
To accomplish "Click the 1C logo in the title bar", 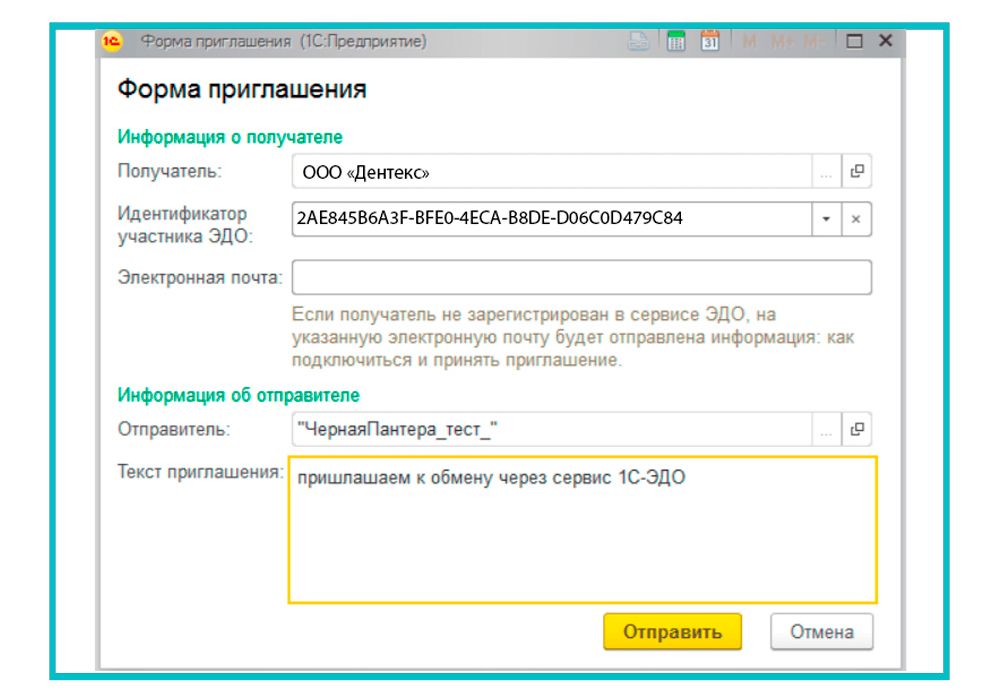I will pos(112,41).
